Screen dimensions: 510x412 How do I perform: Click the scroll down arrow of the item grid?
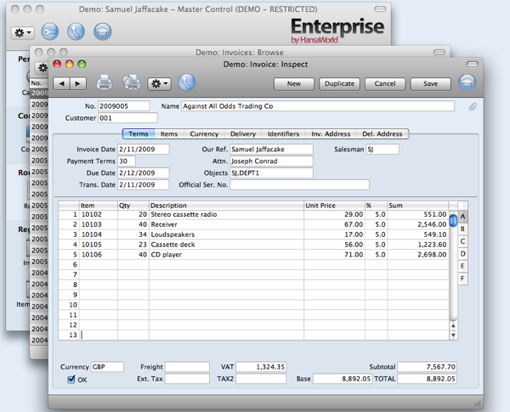pyautogui.click(x=453, y=335)
